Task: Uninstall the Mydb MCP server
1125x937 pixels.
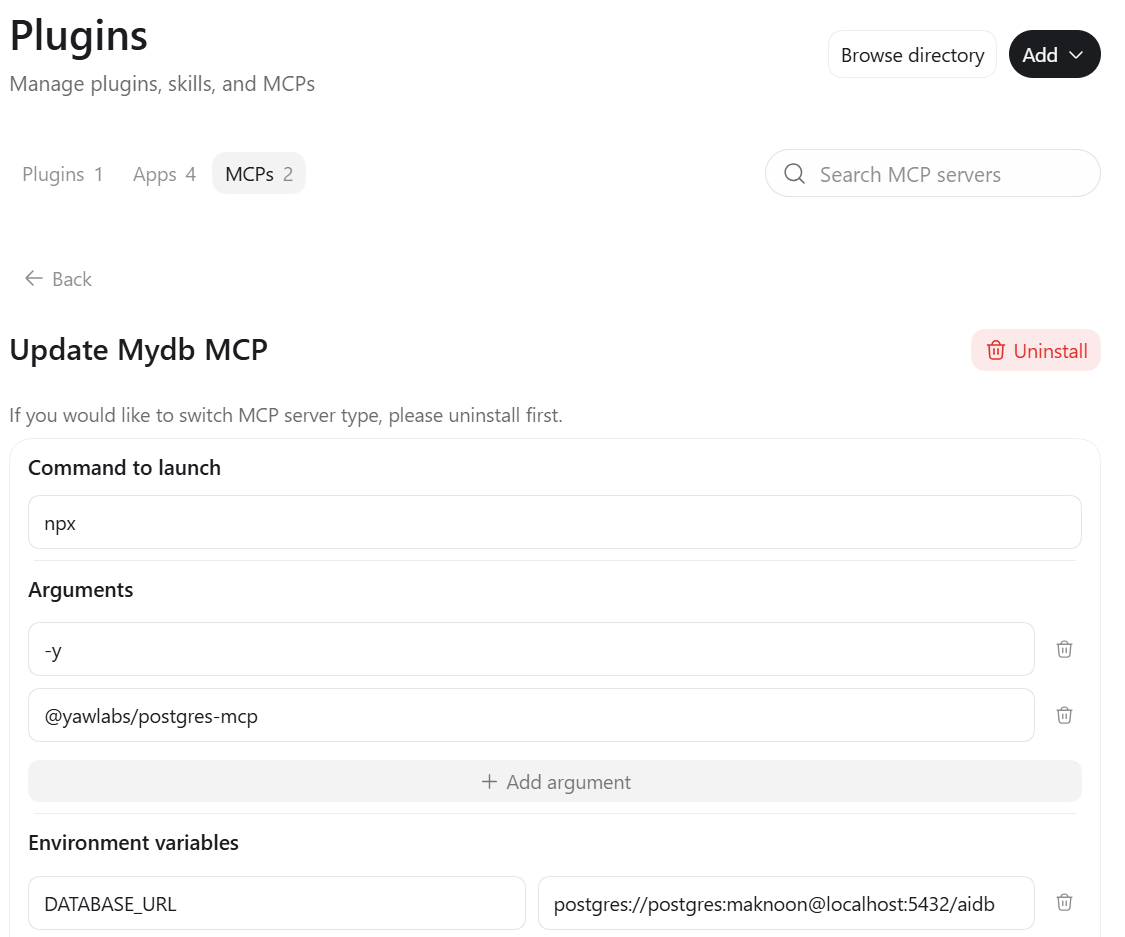Action: (x=1035, y=351)
